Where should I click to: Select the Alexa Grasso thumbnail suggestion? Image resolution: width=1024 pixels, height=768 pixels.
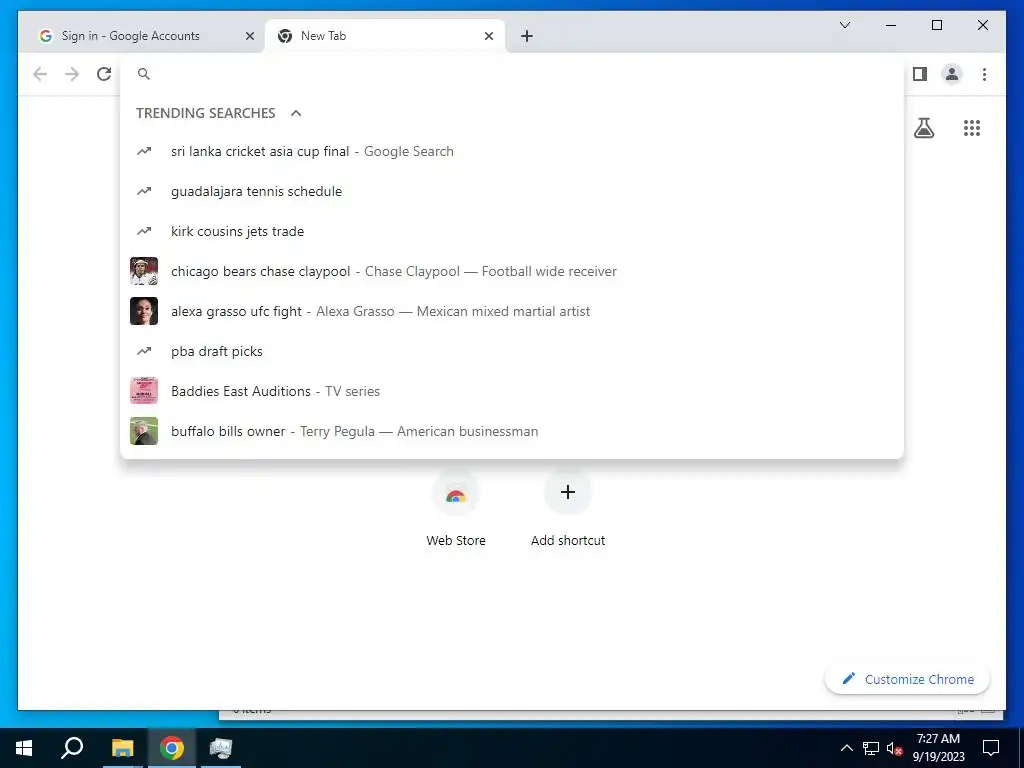point(144,311)
